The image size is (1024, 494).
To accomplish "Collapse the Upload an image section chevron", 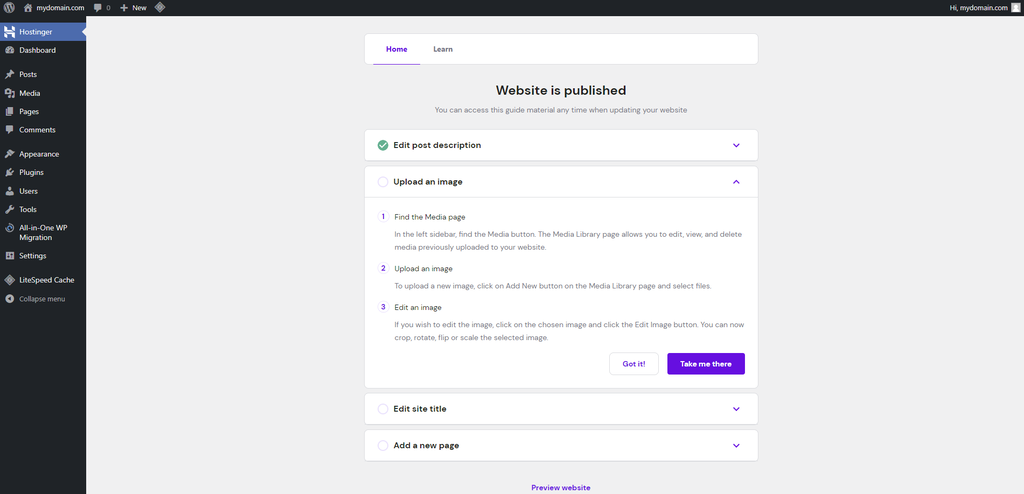I will (736, 182).
